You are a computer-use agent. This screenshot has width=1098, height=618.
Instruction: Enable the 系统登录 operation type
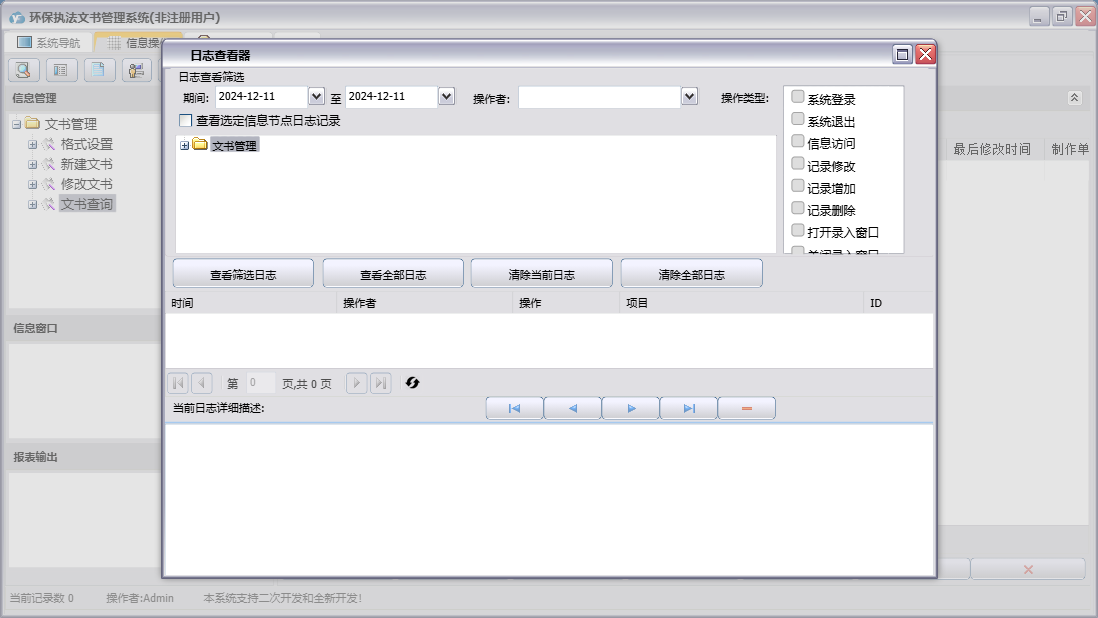pos(798,97)
